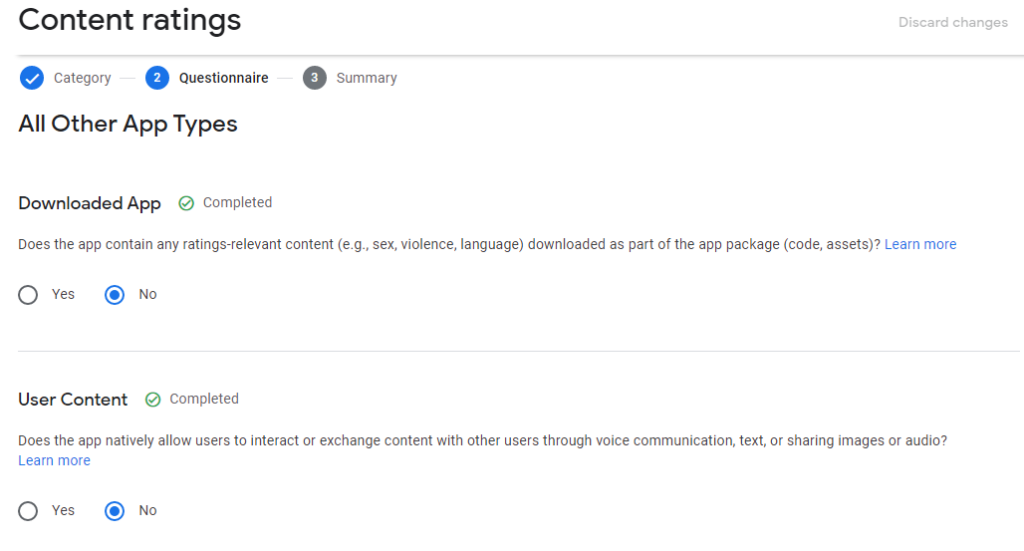This screenshot has height=551, width=1024.
Task: Open Learn more link in User Content question
Action: point(54,461)
